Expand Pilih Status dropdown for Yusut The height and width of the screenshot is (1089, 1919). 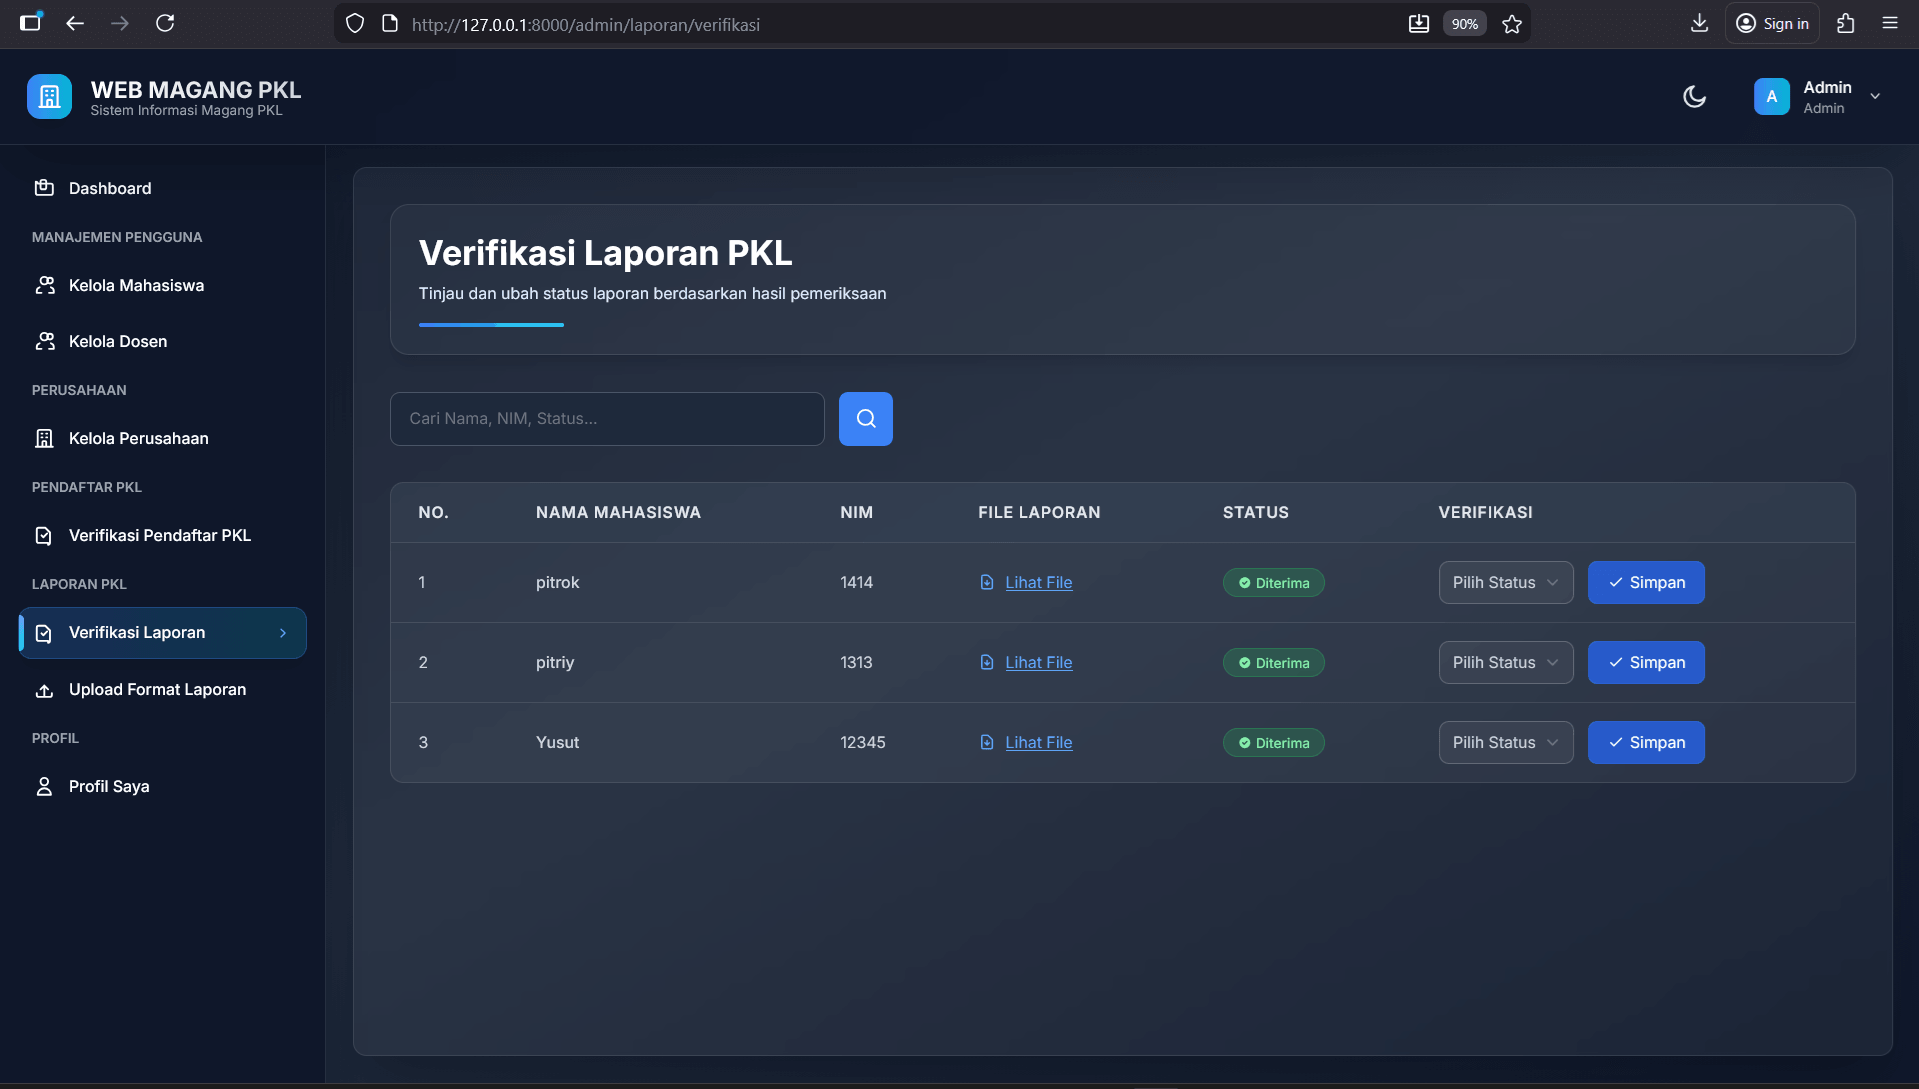point(1506,743)
